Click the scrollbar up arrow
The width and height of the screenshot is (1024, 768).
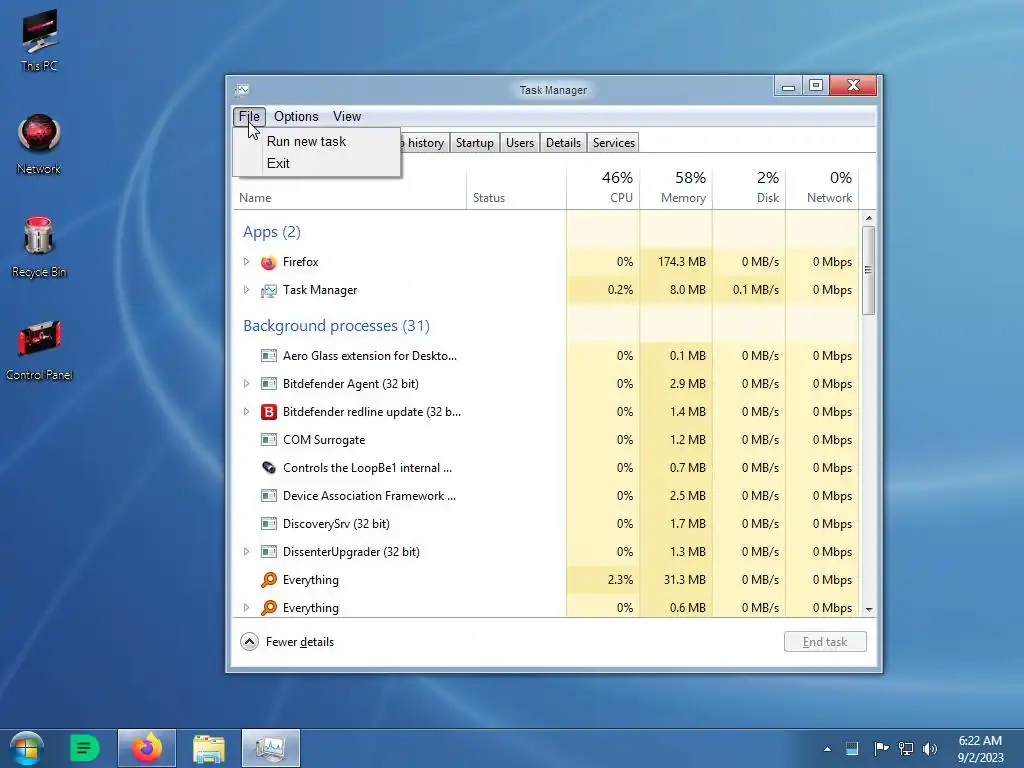coord(869,218)
